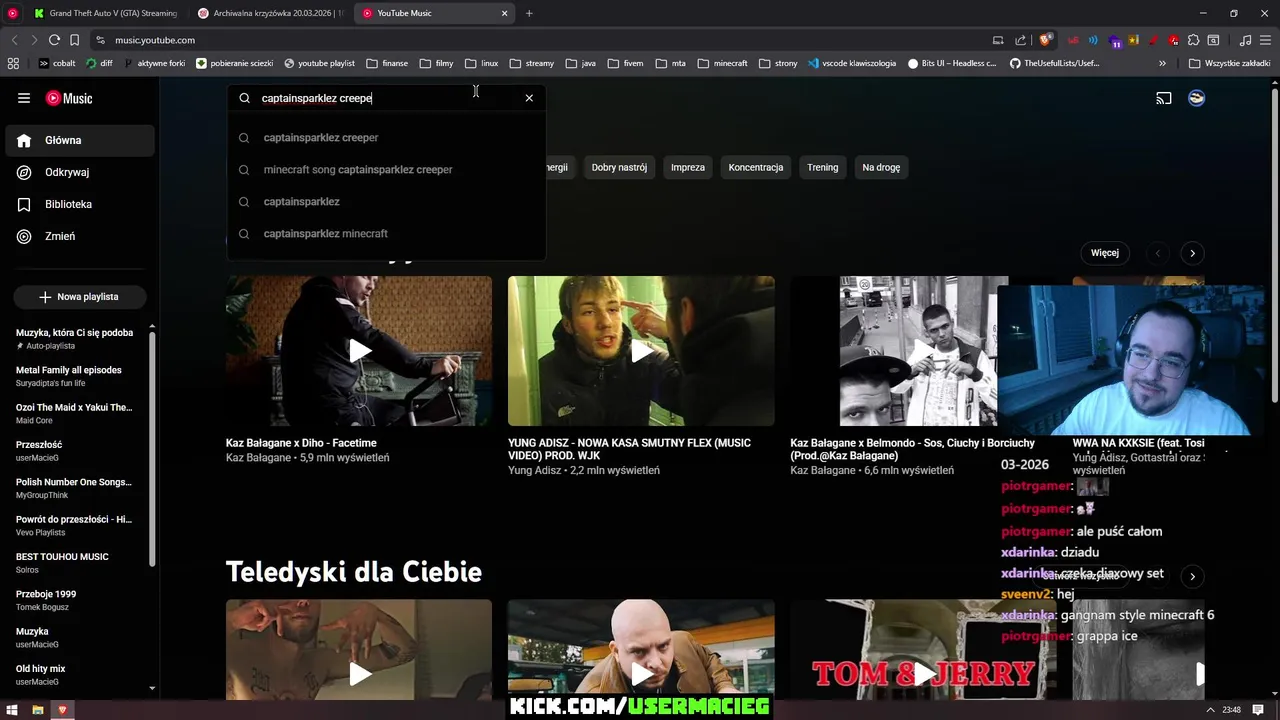
Task: Select the Na drogę mood chip
Action: (881, 167)
